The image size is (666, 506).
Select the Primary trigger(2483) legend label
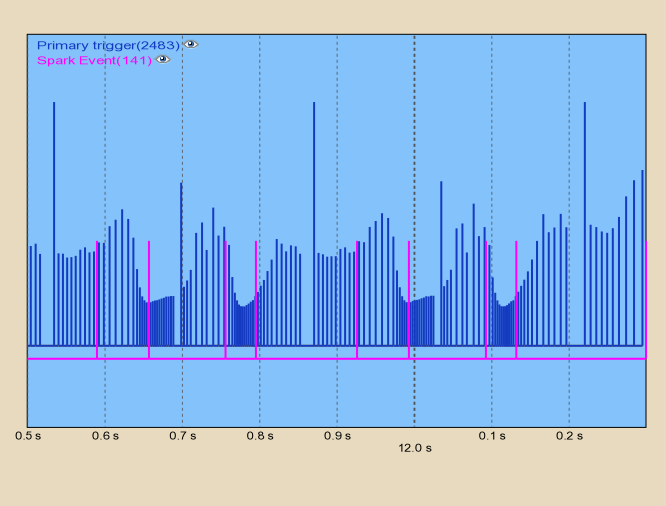[x=108, y=45]
